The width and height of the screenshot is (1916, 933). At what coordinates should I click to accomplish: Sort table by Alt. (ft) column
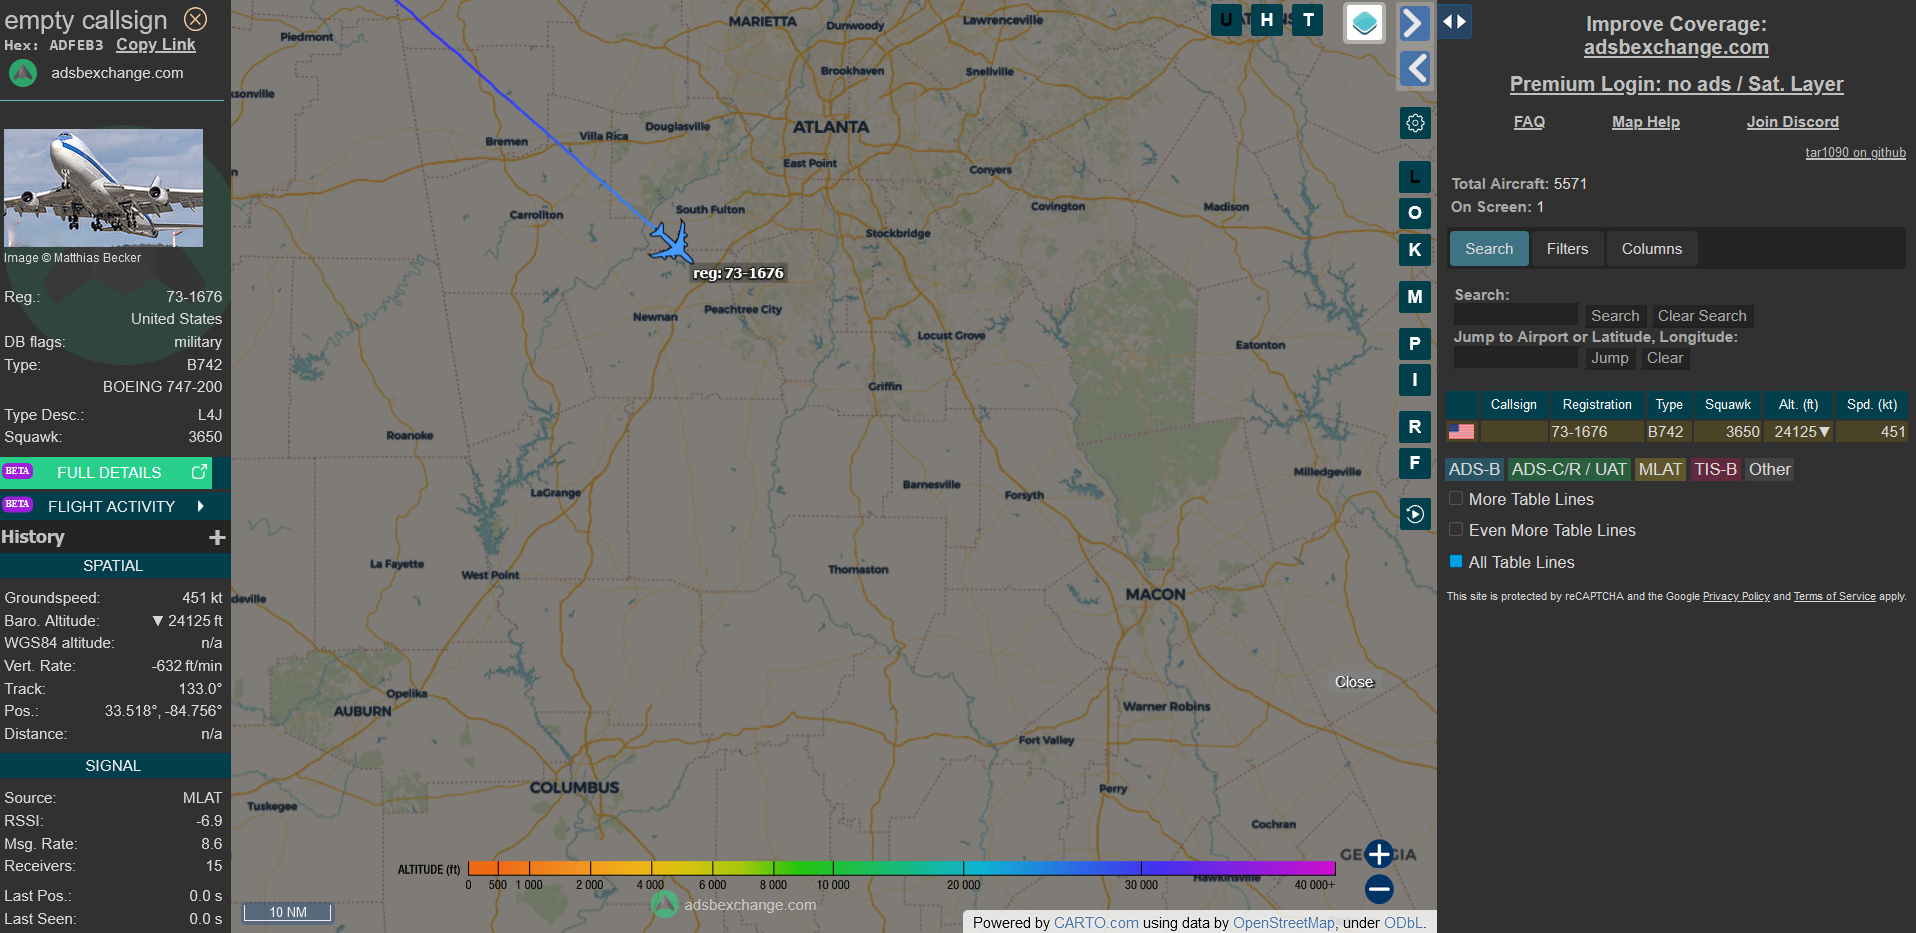(1798, 405)
